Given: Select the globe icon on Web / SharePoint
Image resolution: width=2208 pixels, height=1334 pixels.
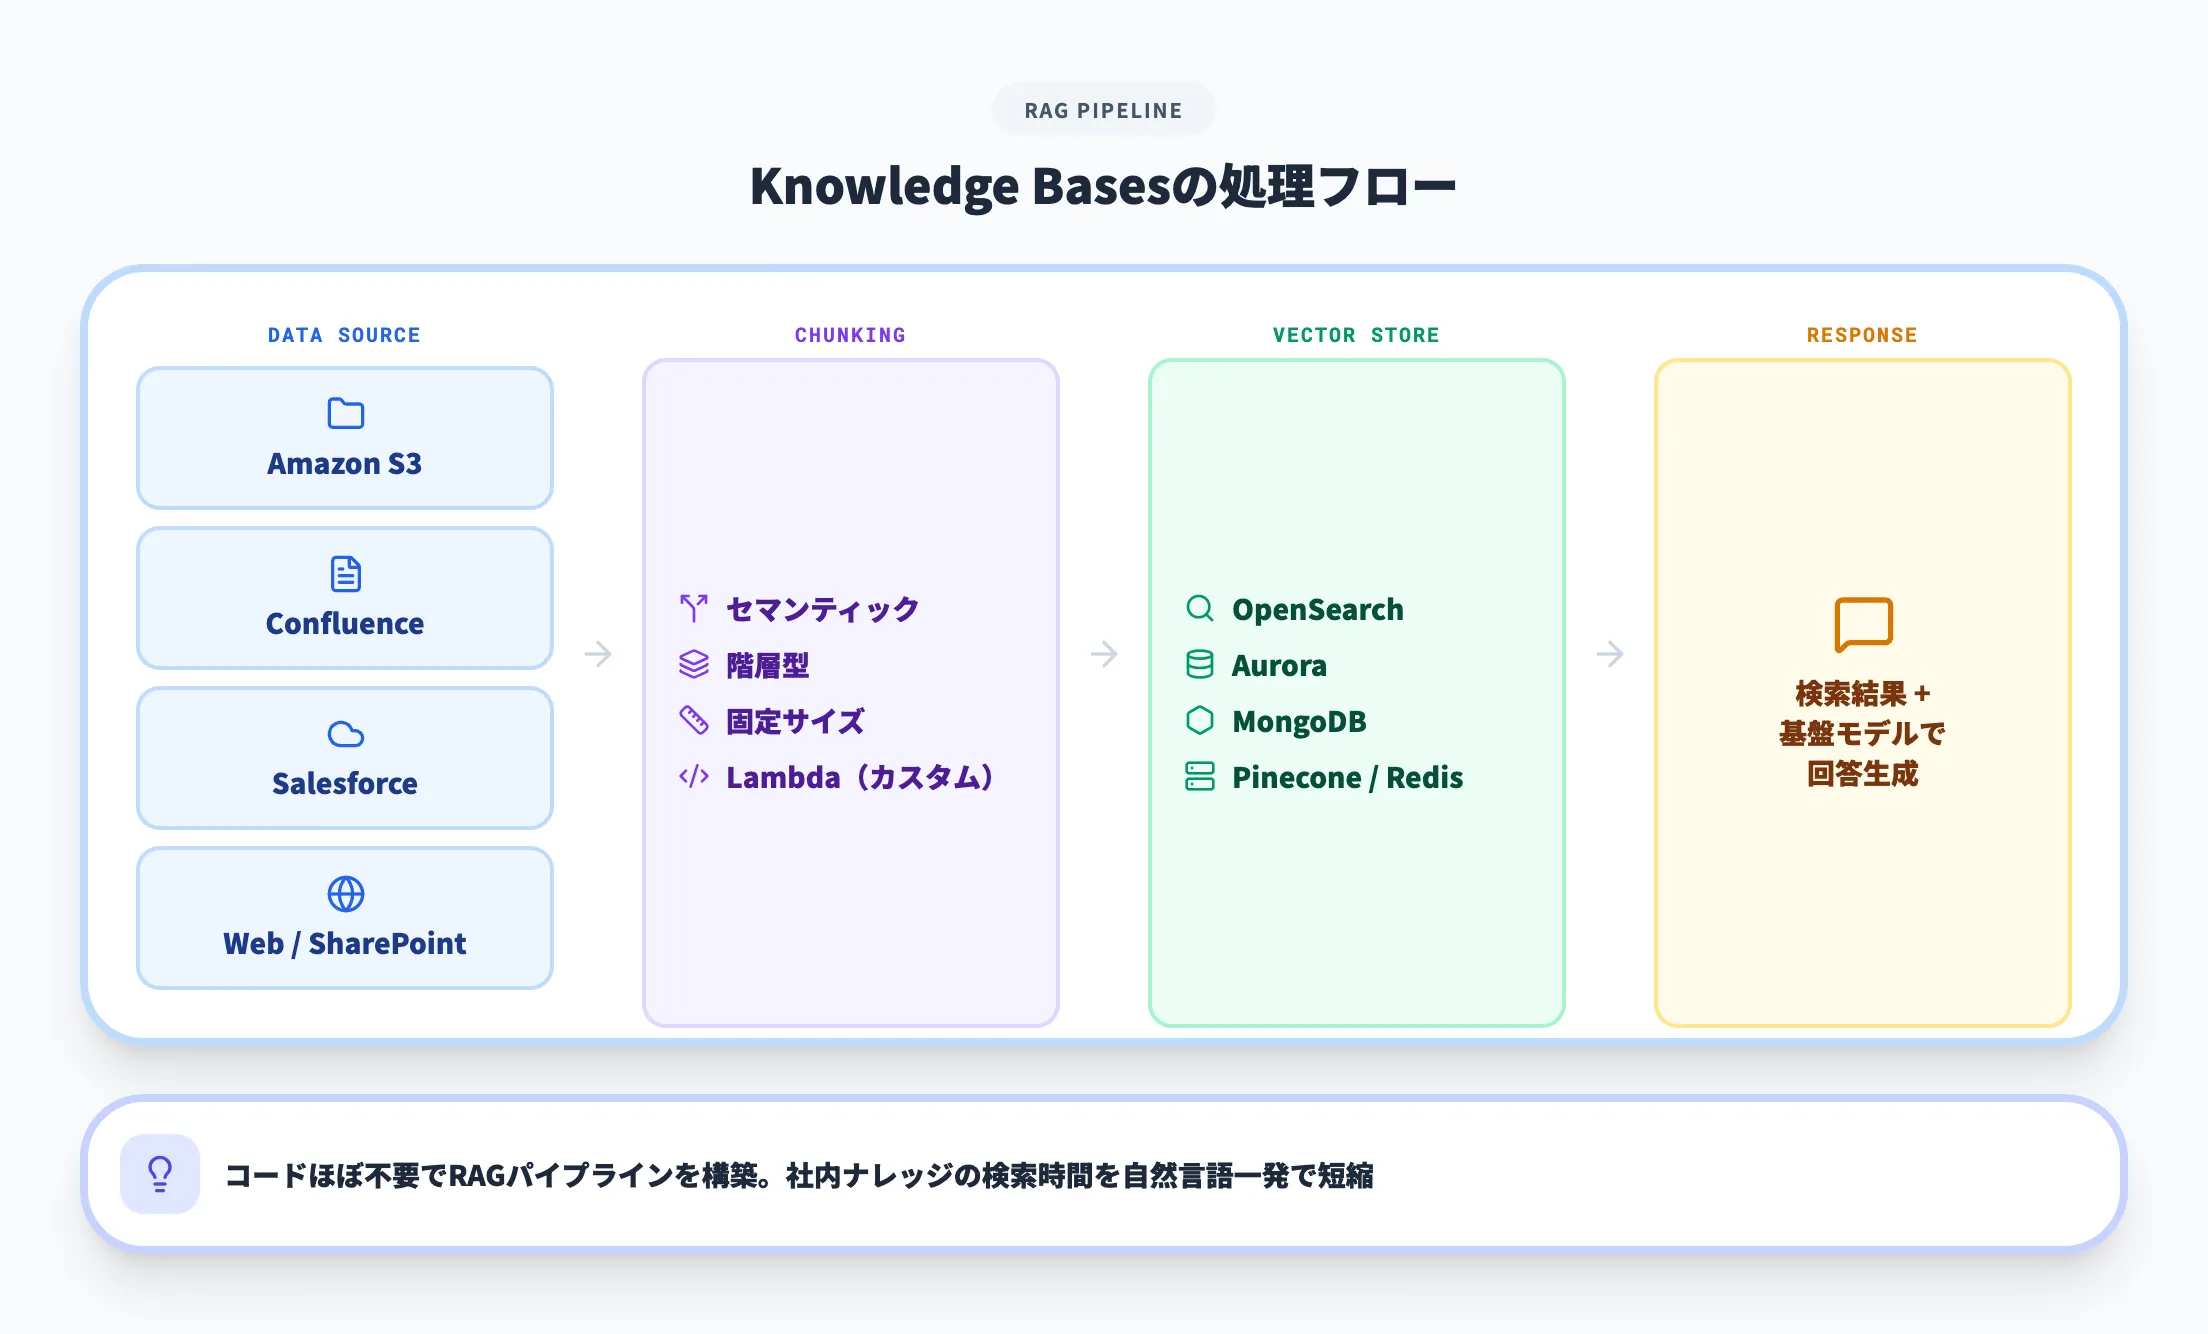Looking at the screenshot, I should click(344, 892).
